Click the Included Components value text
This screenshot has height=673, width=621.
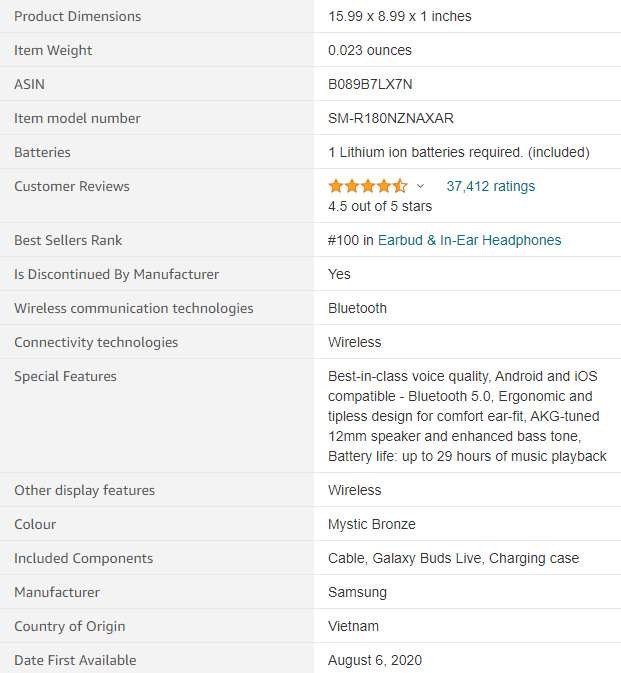point(454,558)
